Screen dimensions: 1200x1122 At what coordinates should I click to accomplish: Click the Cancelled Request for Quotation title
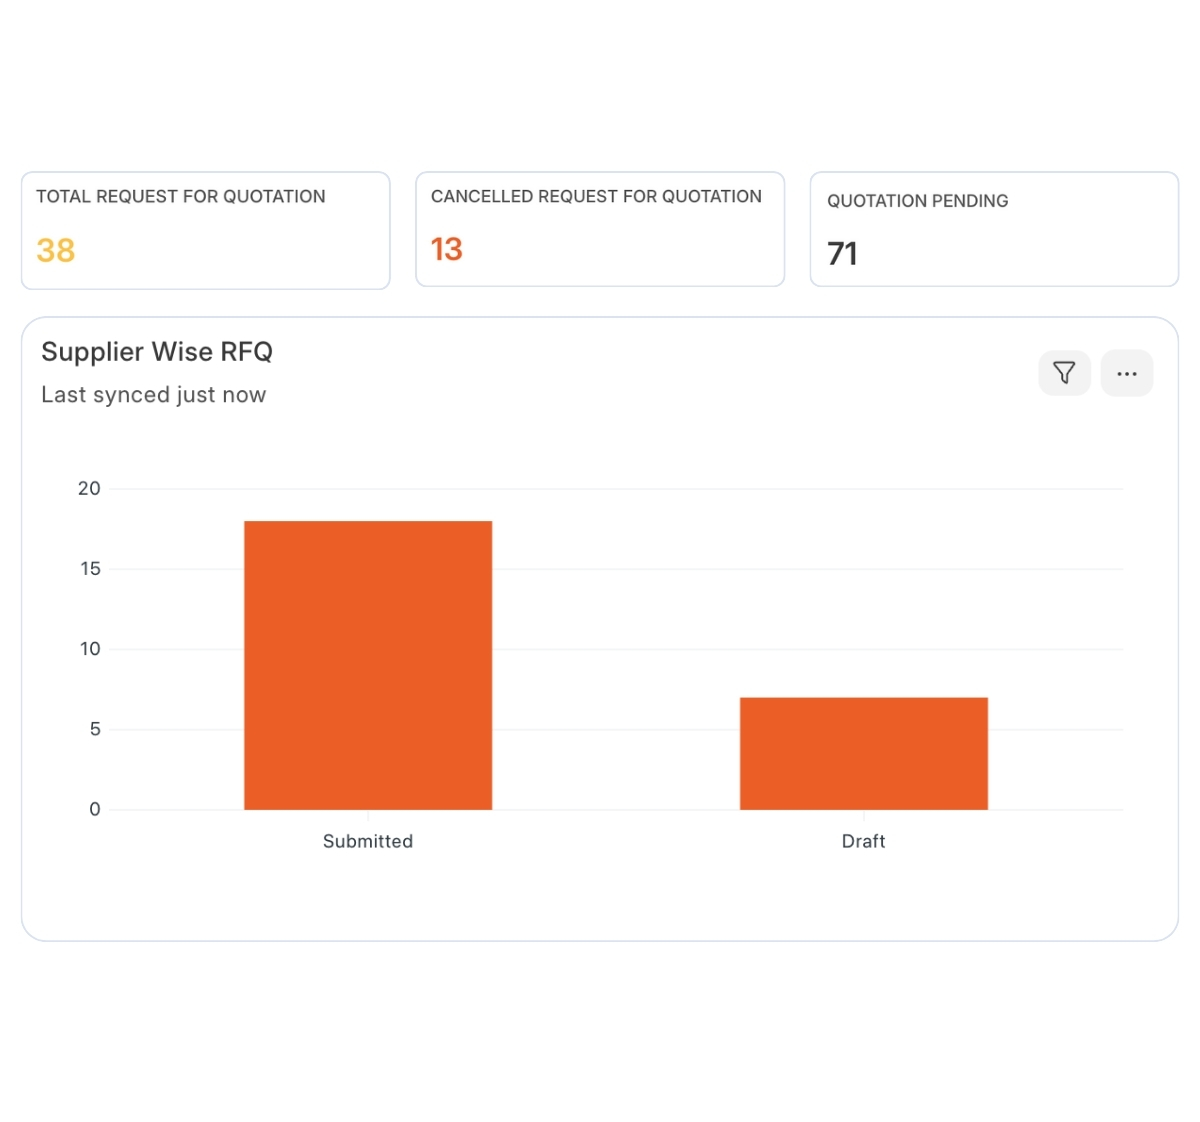tap(596, 197)
